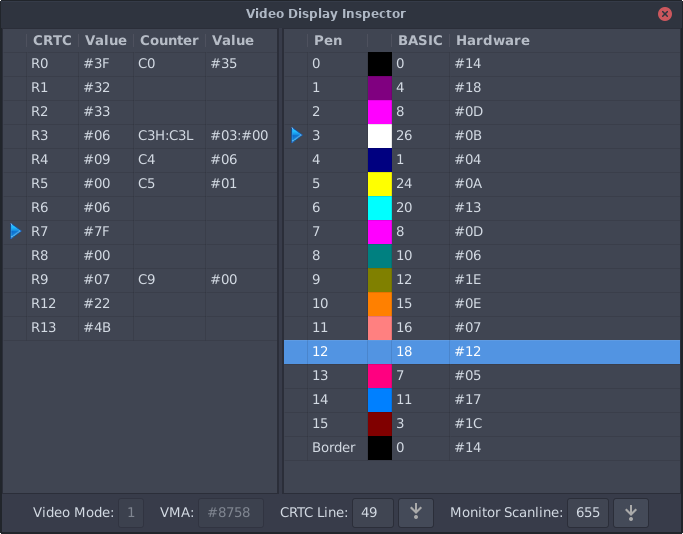Select the R0 register value #3F
The height and width of the screenshot is (534, 683).
tap(97, 64)
